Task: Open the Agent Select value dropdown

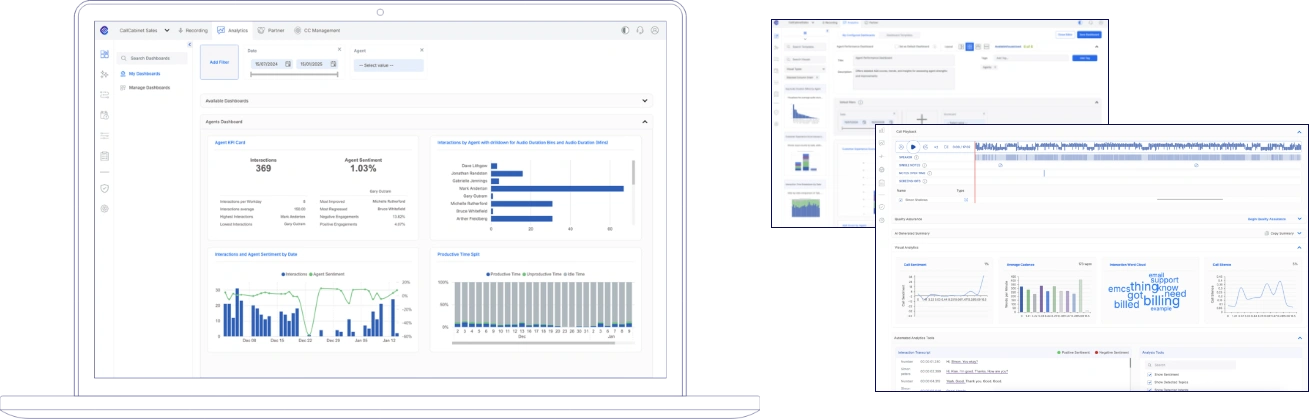Action: [389, 65]
